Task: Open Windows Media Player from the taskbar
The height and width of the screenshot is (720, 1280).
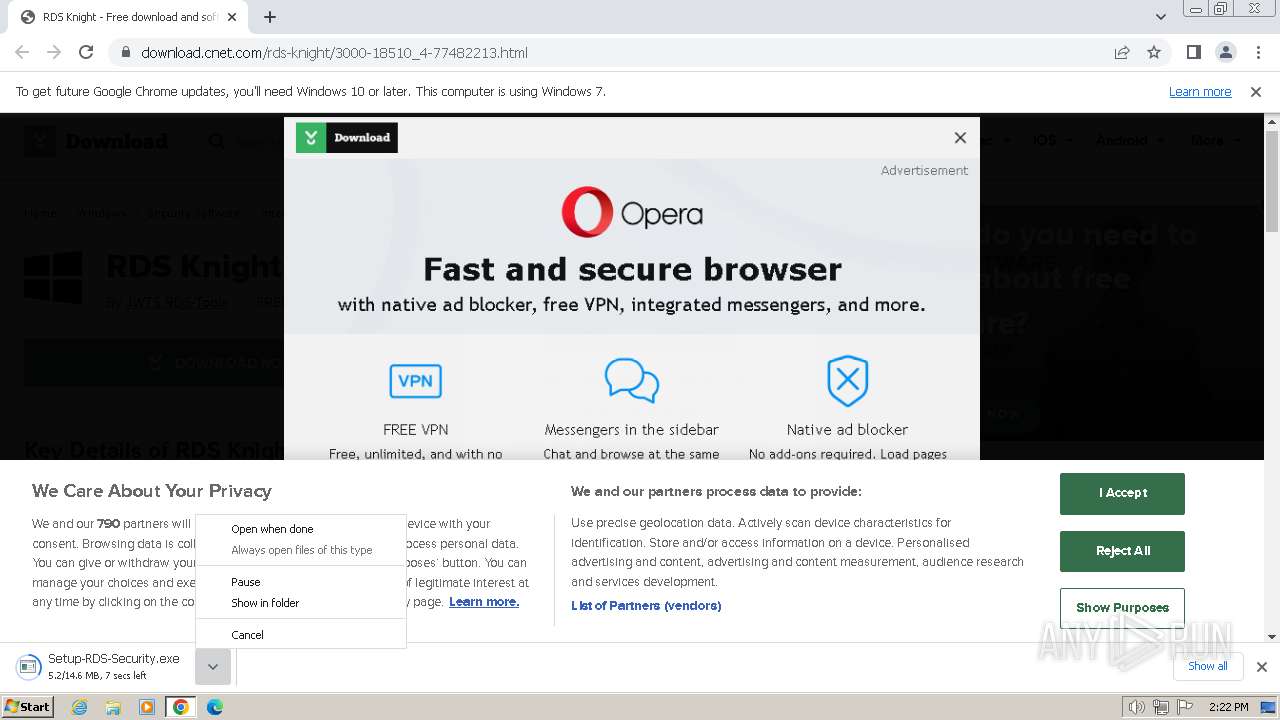Action: (147, 707)
